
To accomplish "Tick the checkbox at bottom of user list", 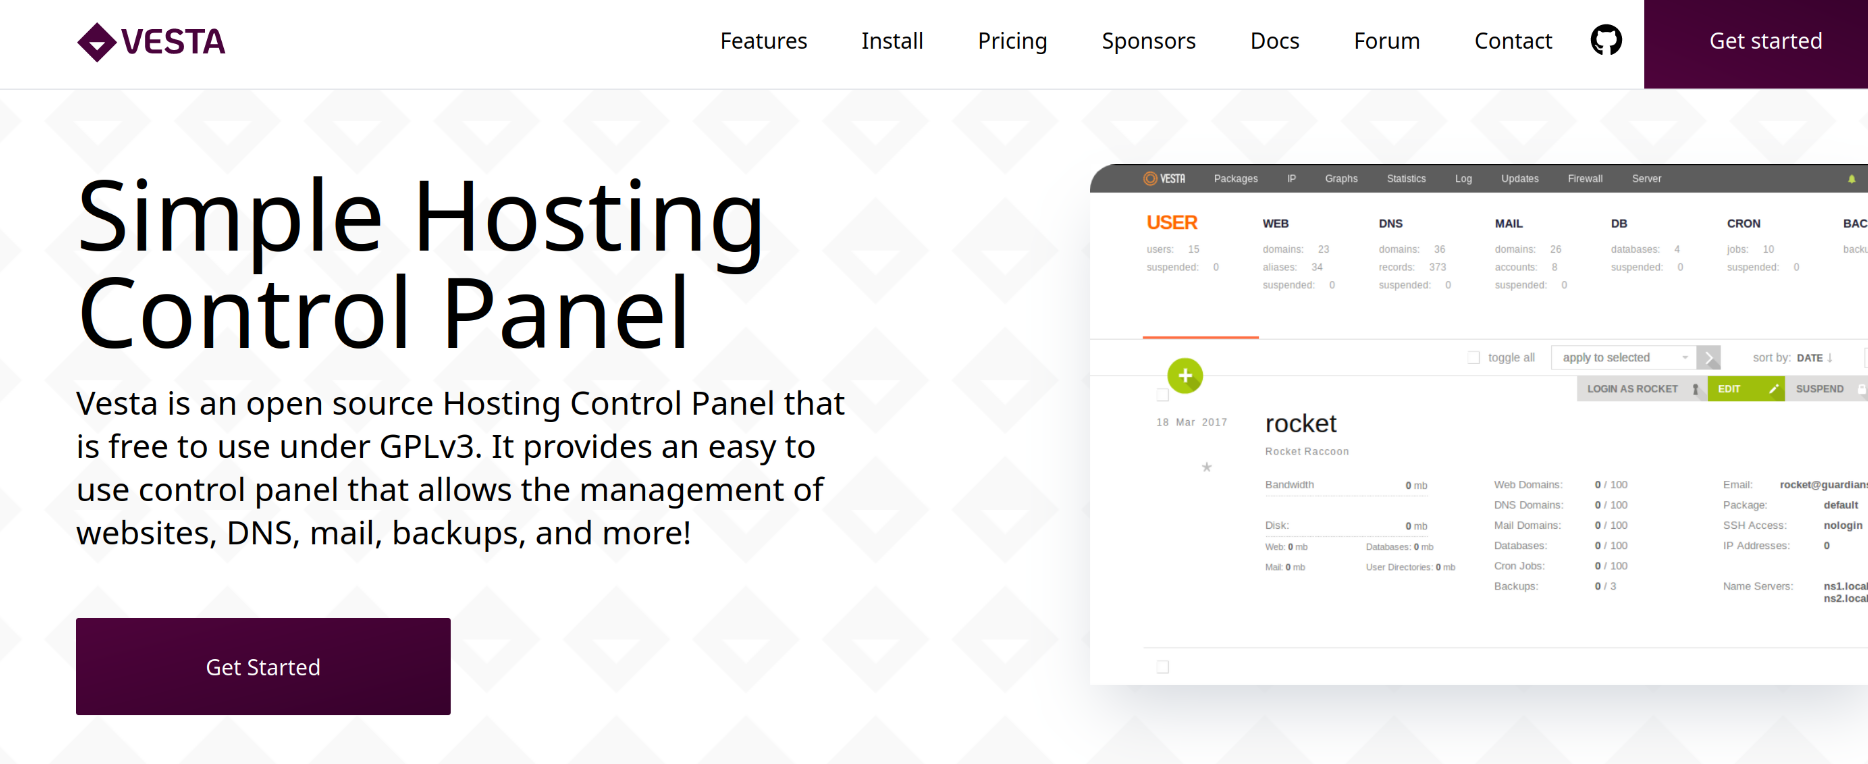I will coord(1163,667).
